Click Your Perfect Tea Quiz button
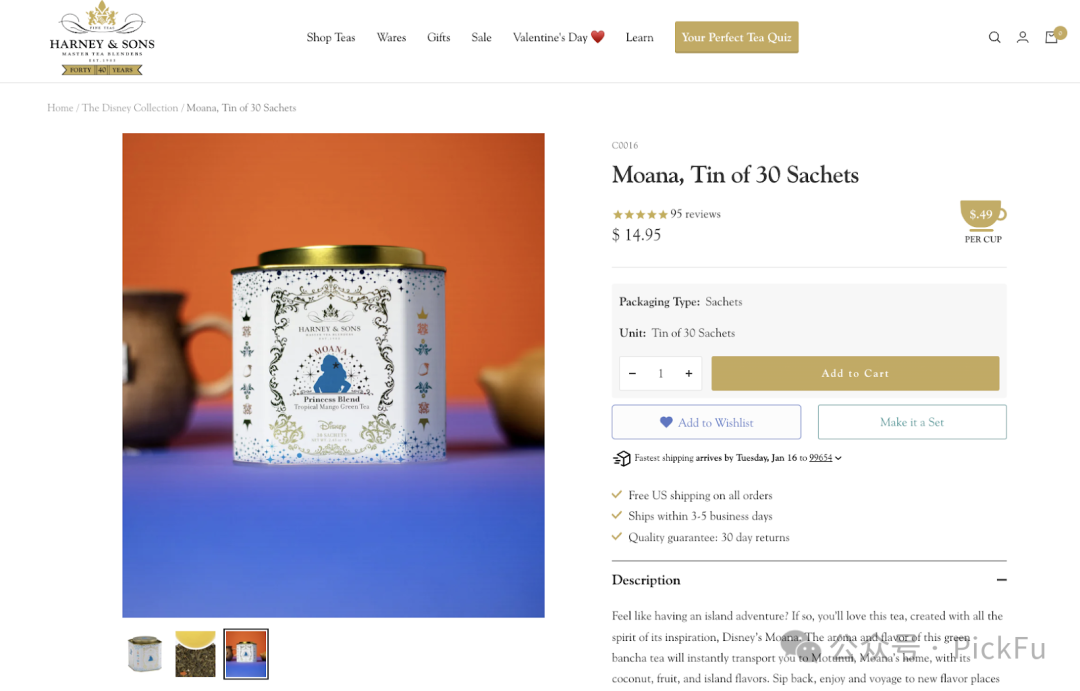The height and width of the screenshot is (691, 1080). point(736,38)
